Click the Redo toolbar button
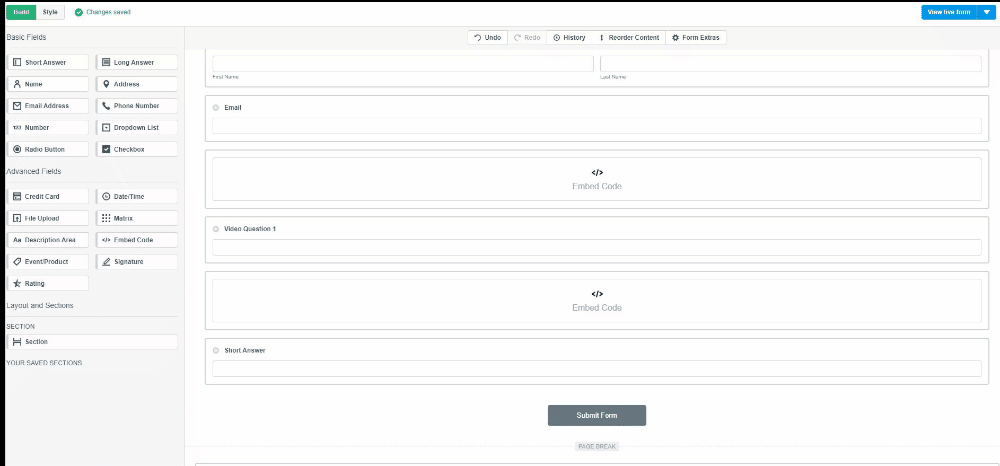This screenshot has width=1000, height=466. (x=527, y=38)
